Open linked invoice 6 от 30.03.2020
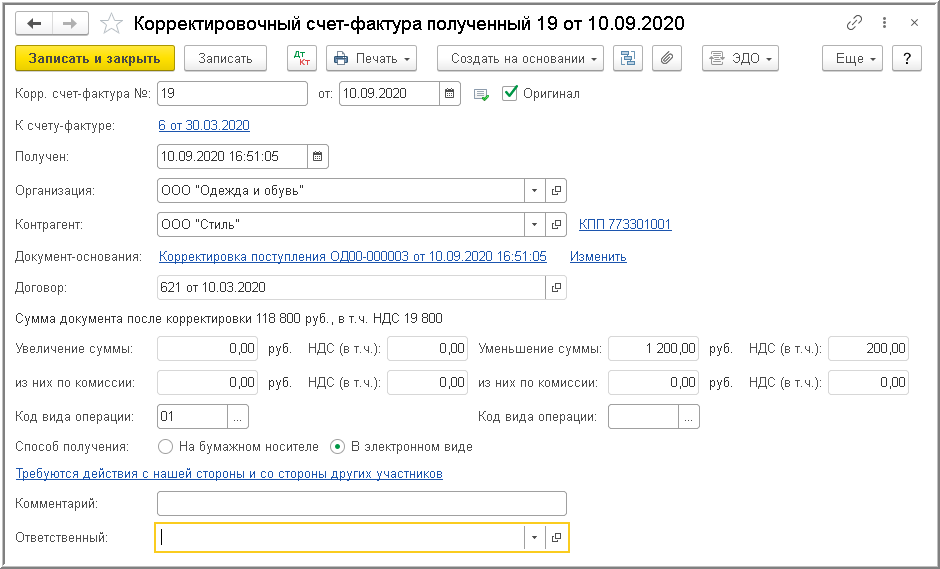Image resolution: width=940 pixels, height=569 pixels. click(204, 125)
